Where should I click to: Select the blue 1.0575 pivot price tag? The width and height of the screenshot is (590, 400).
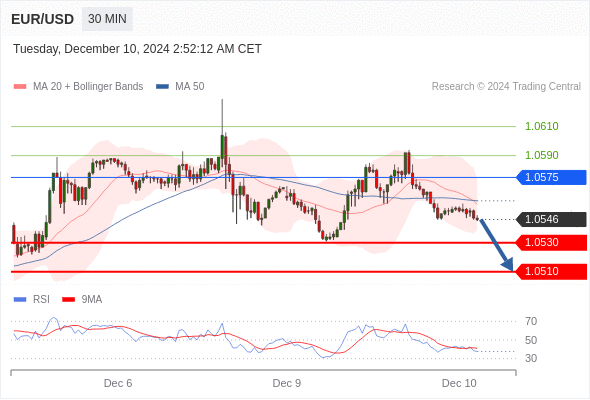click(x=551, y=177)
